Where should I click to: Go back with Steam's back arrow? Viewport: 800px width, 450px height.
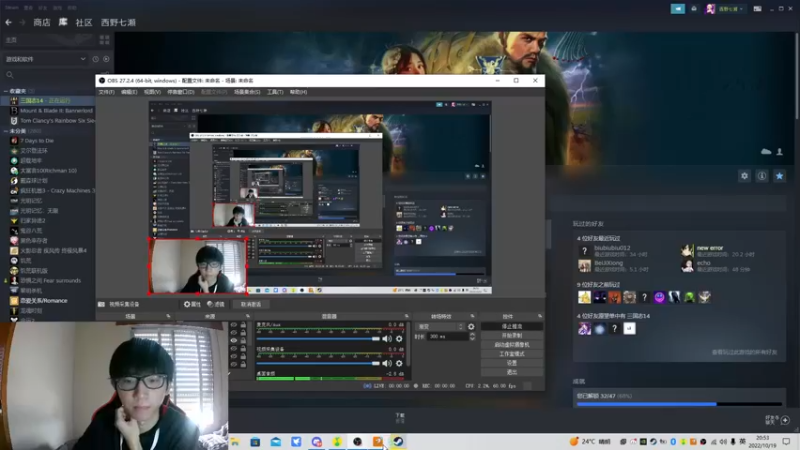point(8,22)
